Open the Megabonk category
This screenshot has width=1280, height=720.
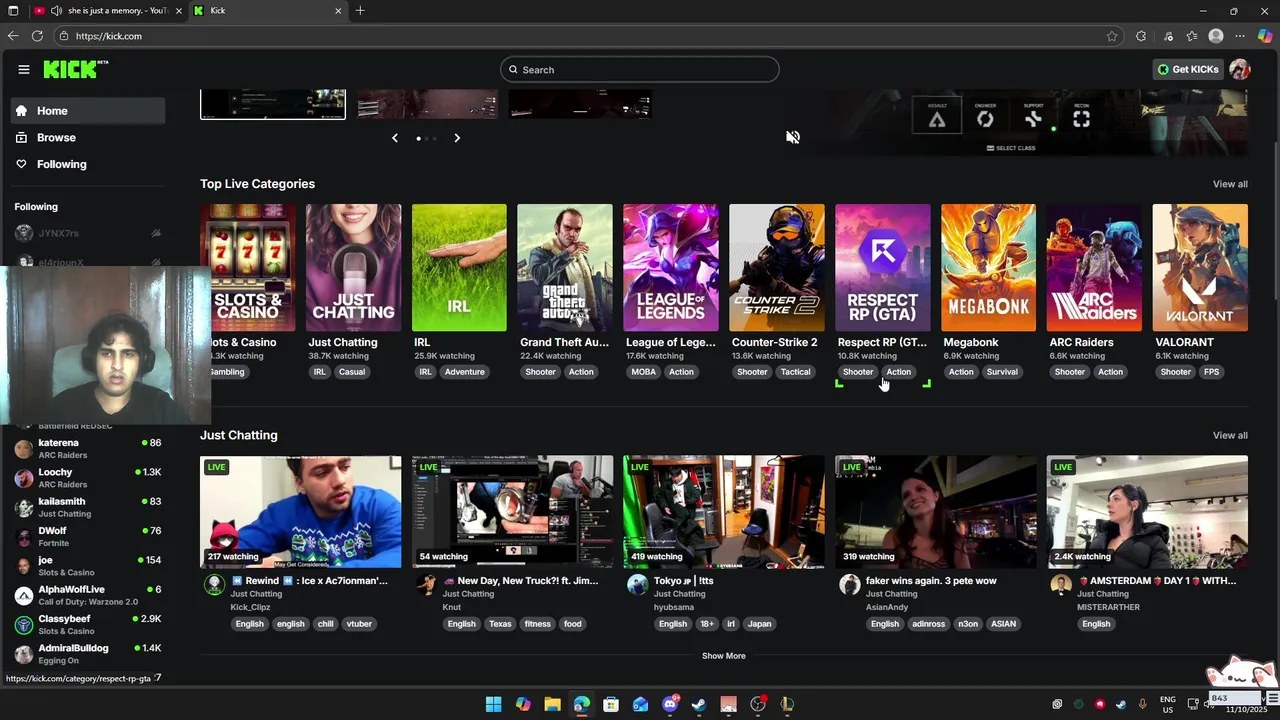coord(988,267)
